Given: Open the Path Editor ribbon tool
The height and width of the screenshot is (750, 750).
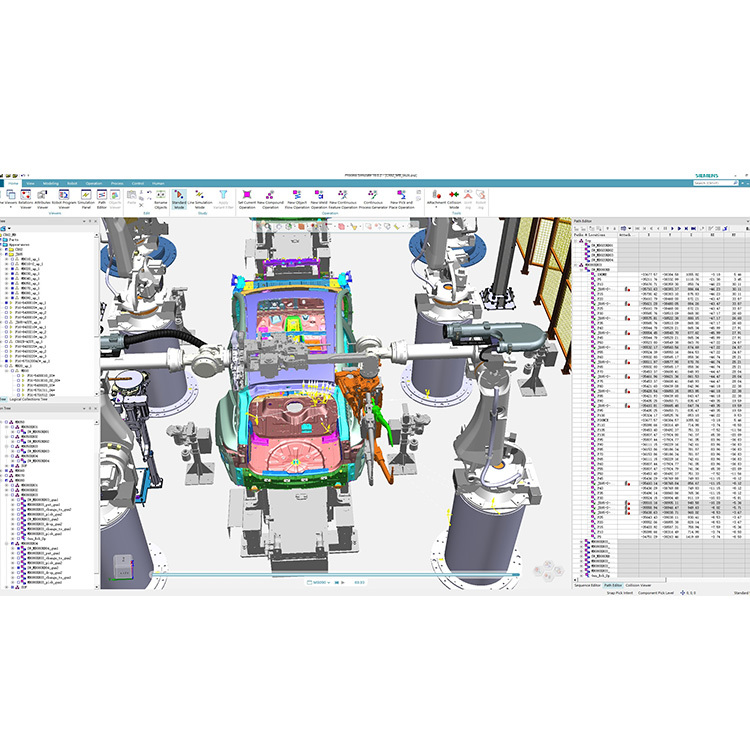Looking at the screenshot, I should [101, 197].
